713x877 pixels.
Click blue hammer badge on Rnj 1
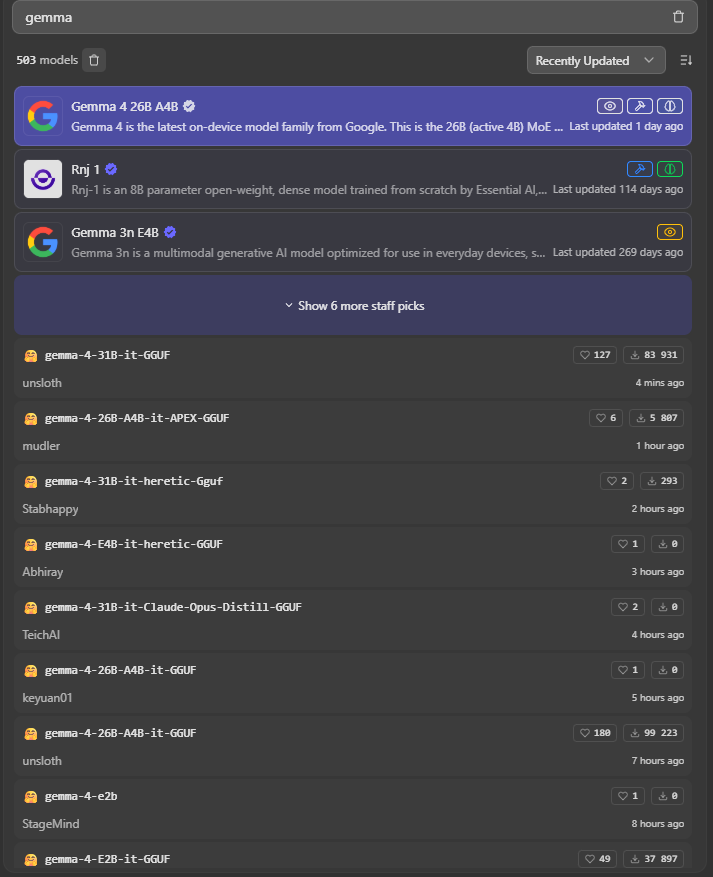pyautogui.click(x=640, y=169)
